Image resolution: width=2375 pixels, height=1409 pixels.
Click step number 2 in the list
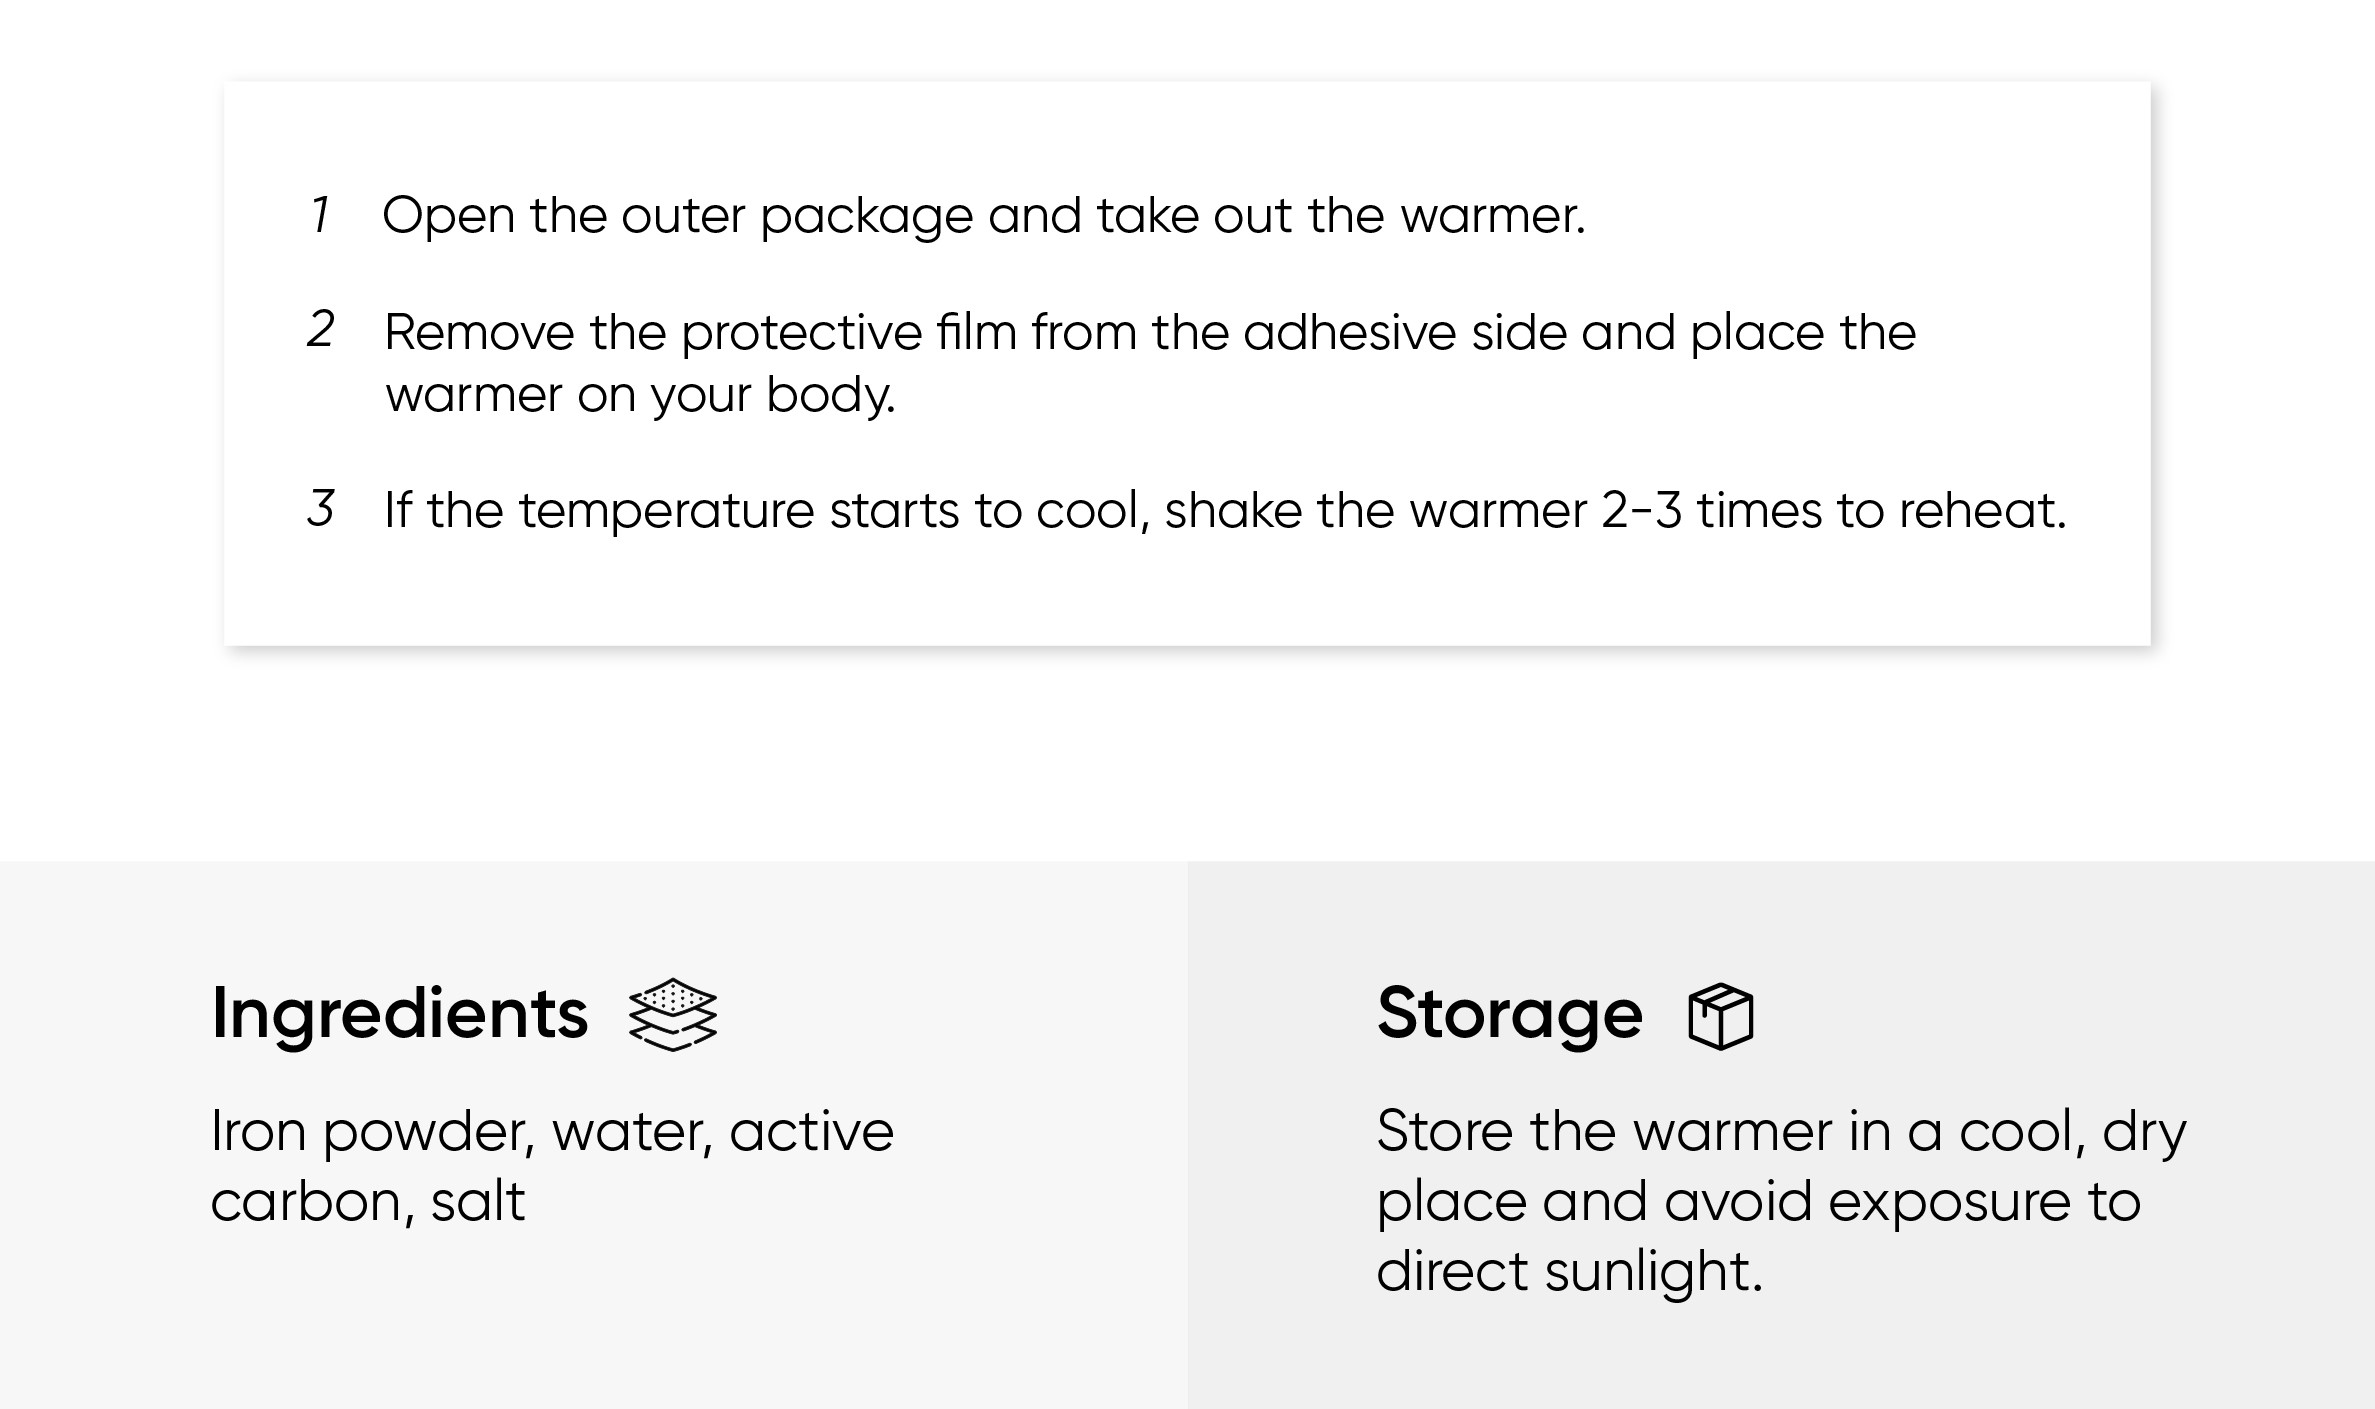pyautogui.click(x=320, y=330)
